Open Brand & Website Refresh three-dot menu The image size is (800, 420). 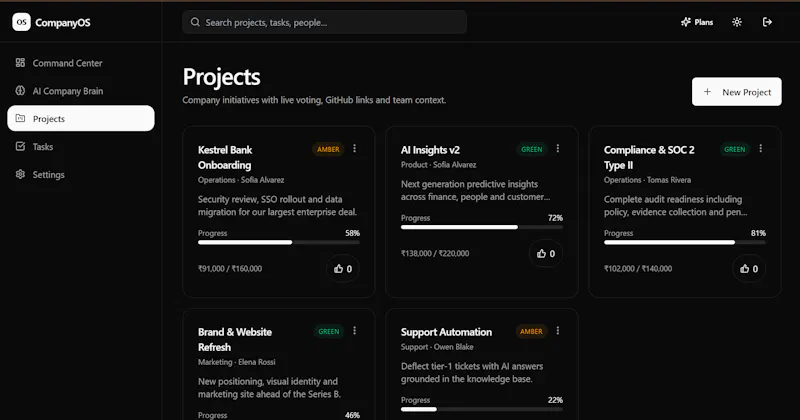pyautogui.click(x=355, y=331)
